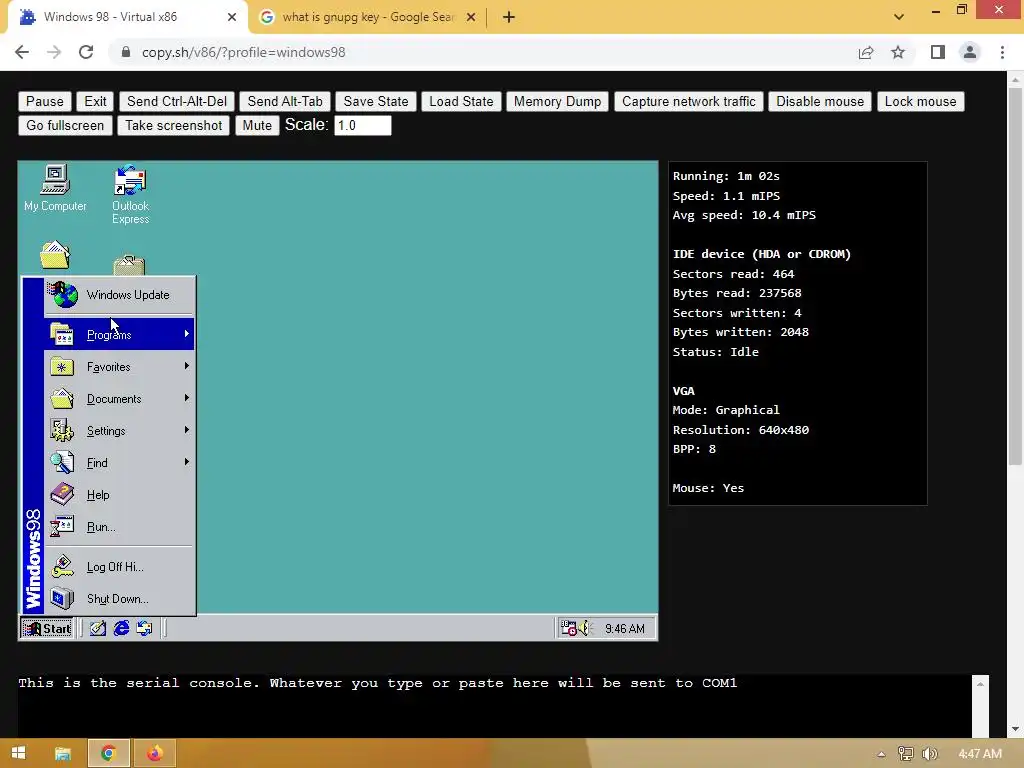Expand the Settings submenu arrow

coord(187,430)
